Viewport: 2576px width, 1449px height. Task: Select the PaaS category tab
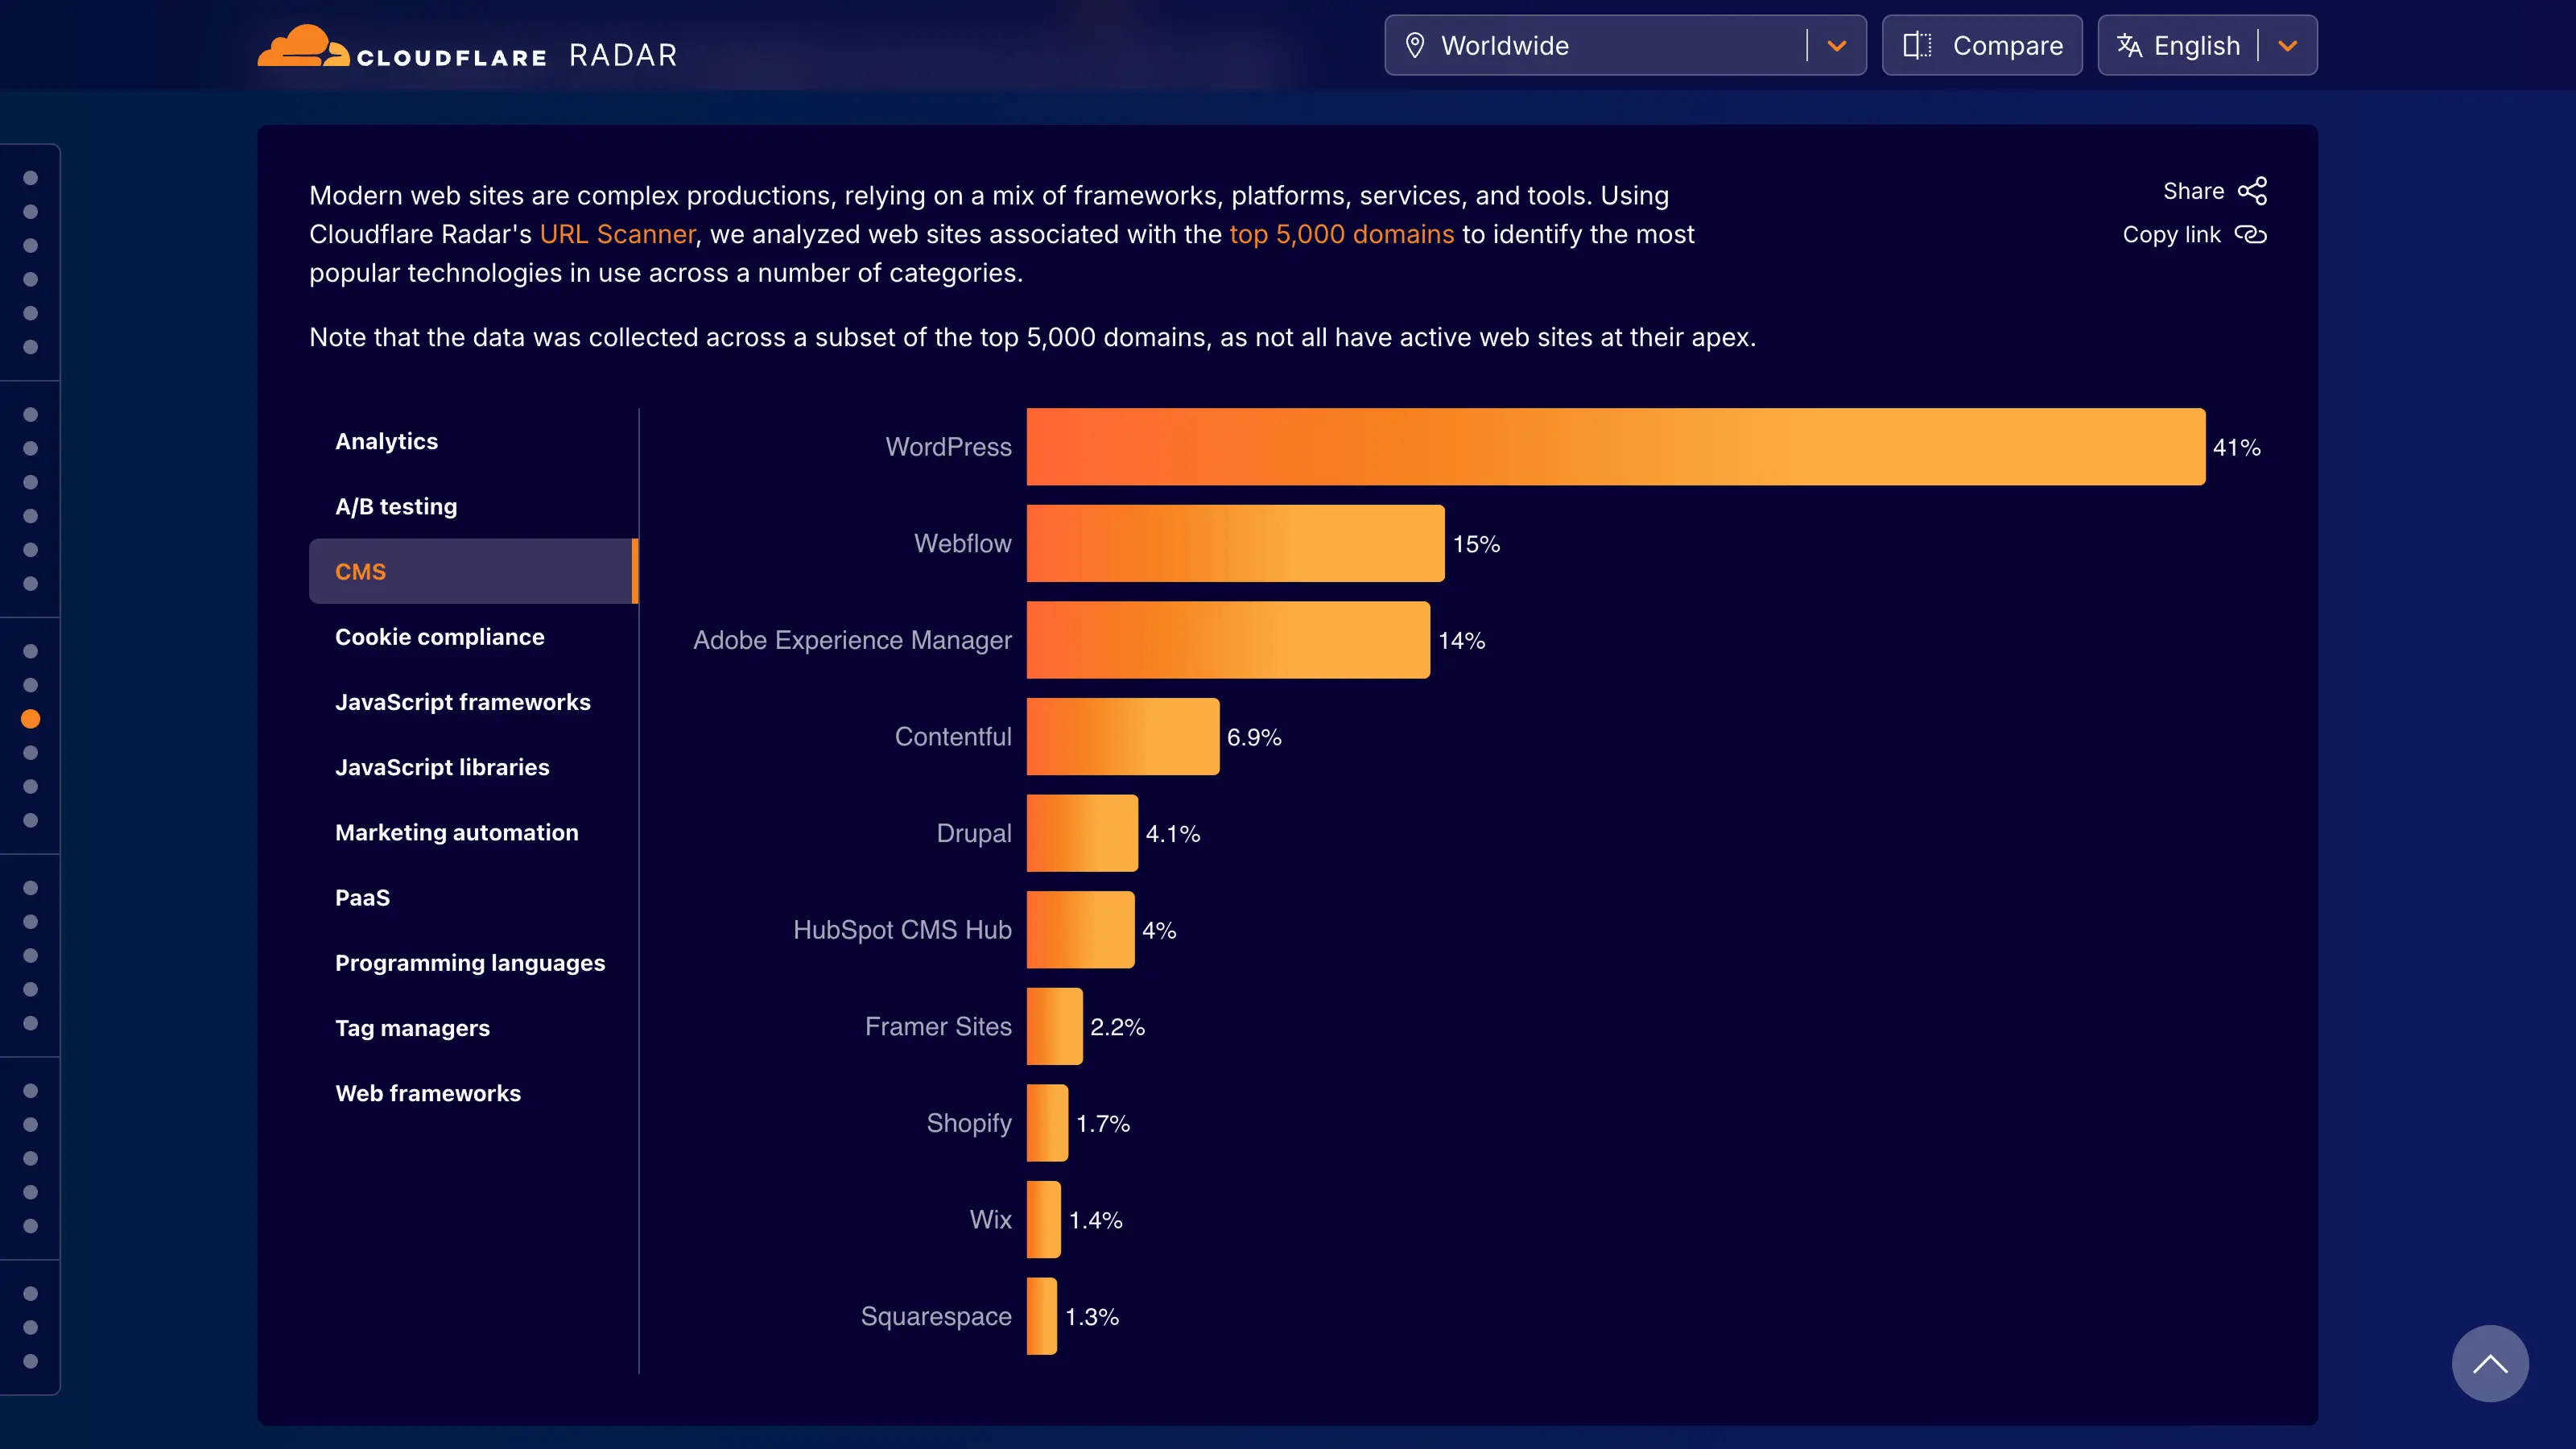click(473, 897)
